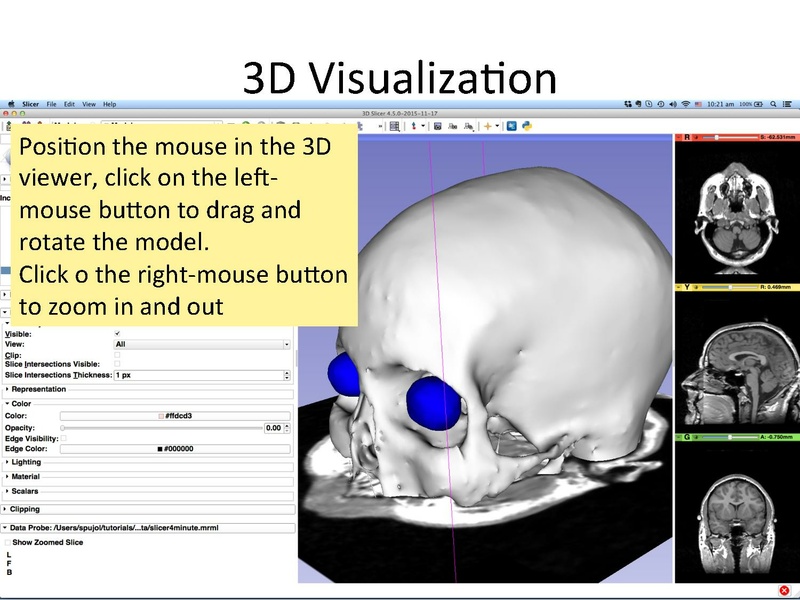The width and height of the screenshot is (800, 600).
Task: Click the Spotlight search icon in menu bar
Action: (772, 103)
